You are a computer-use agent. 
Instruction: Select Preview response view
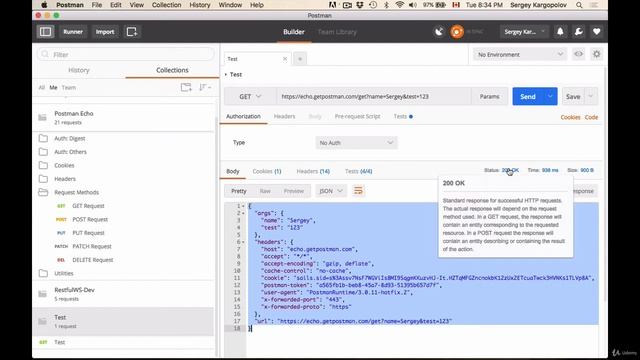tap(294, 191)
